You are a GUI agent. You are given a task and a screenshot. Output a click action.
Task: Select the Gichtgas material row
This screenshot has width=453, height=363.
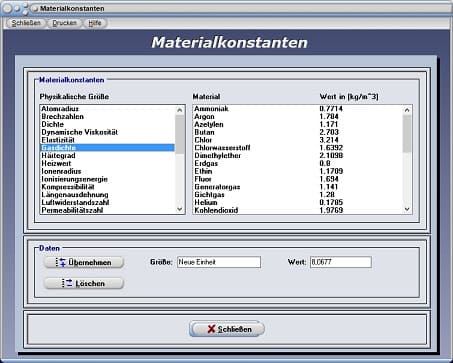298,195
